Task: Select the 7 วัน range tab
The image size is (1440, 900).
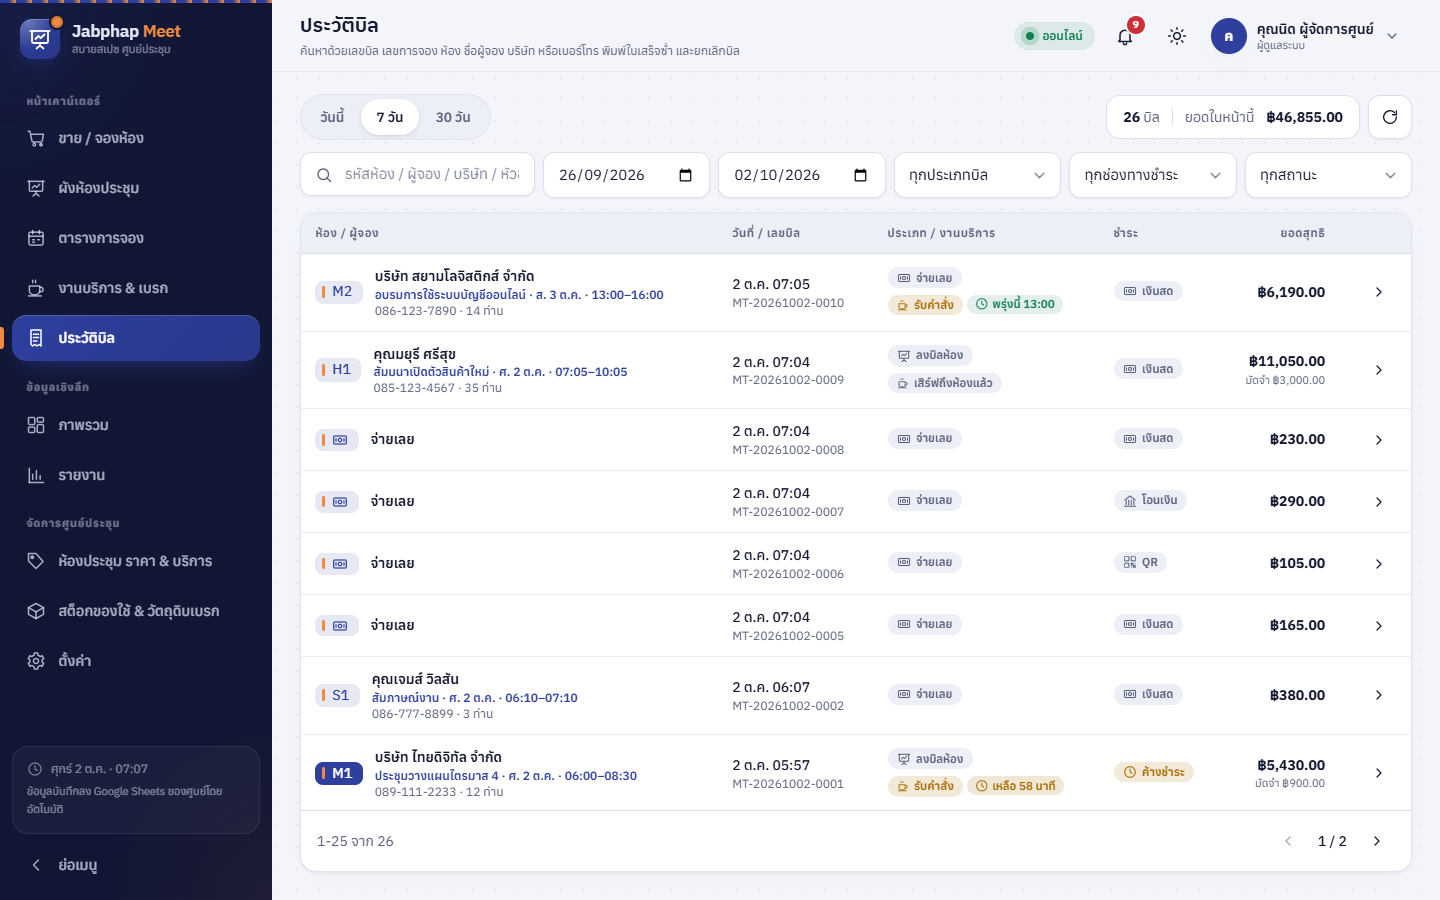Action: coord(390,117)
